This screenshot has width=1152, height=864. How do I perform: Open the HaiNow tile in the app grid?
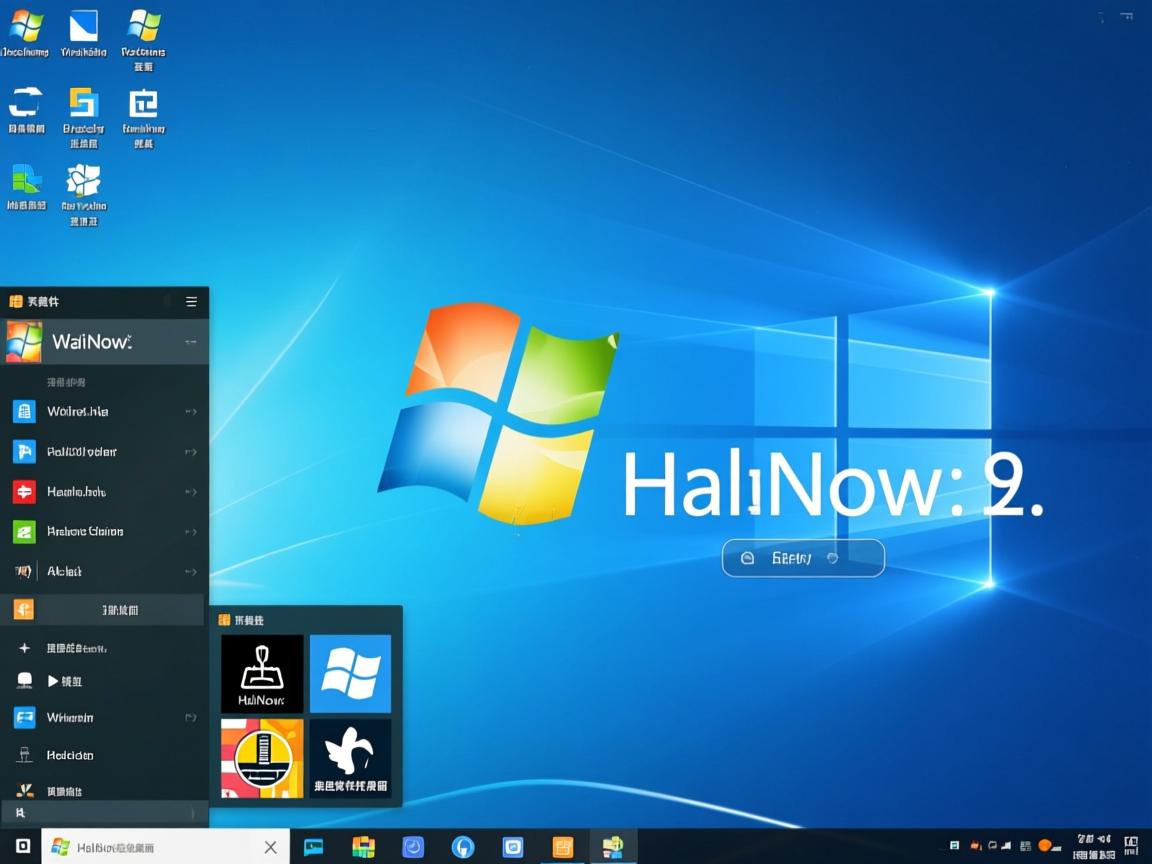click(262, 674)
